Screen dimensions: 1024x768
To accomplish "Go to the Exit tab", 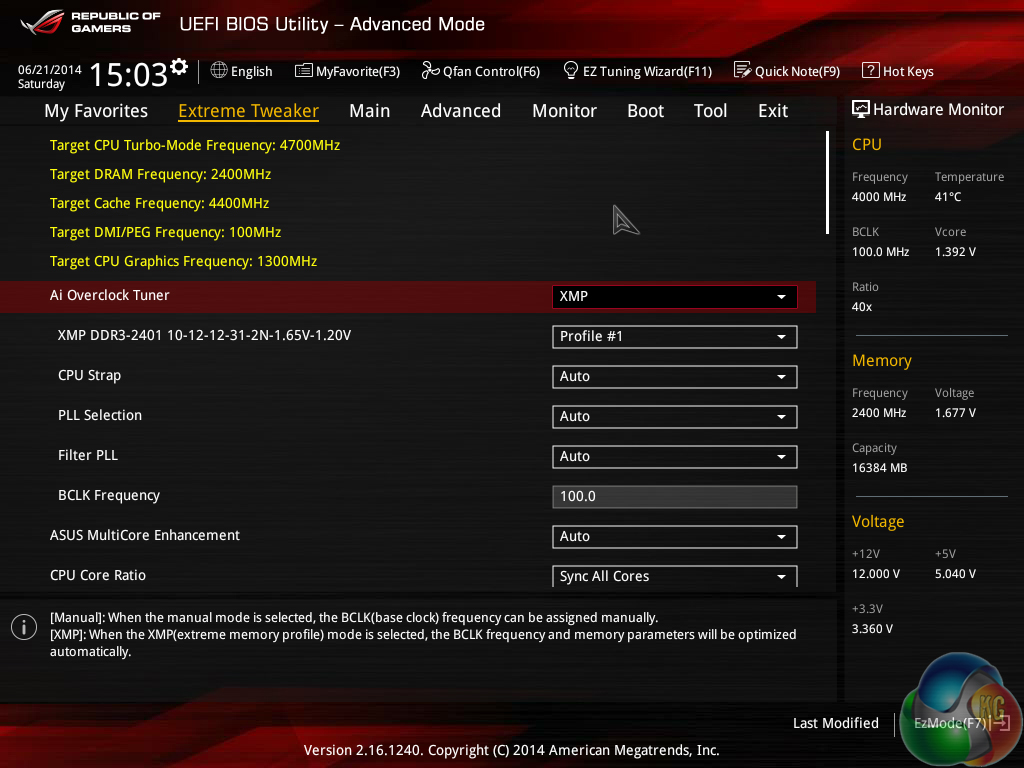I will (773, 111).
